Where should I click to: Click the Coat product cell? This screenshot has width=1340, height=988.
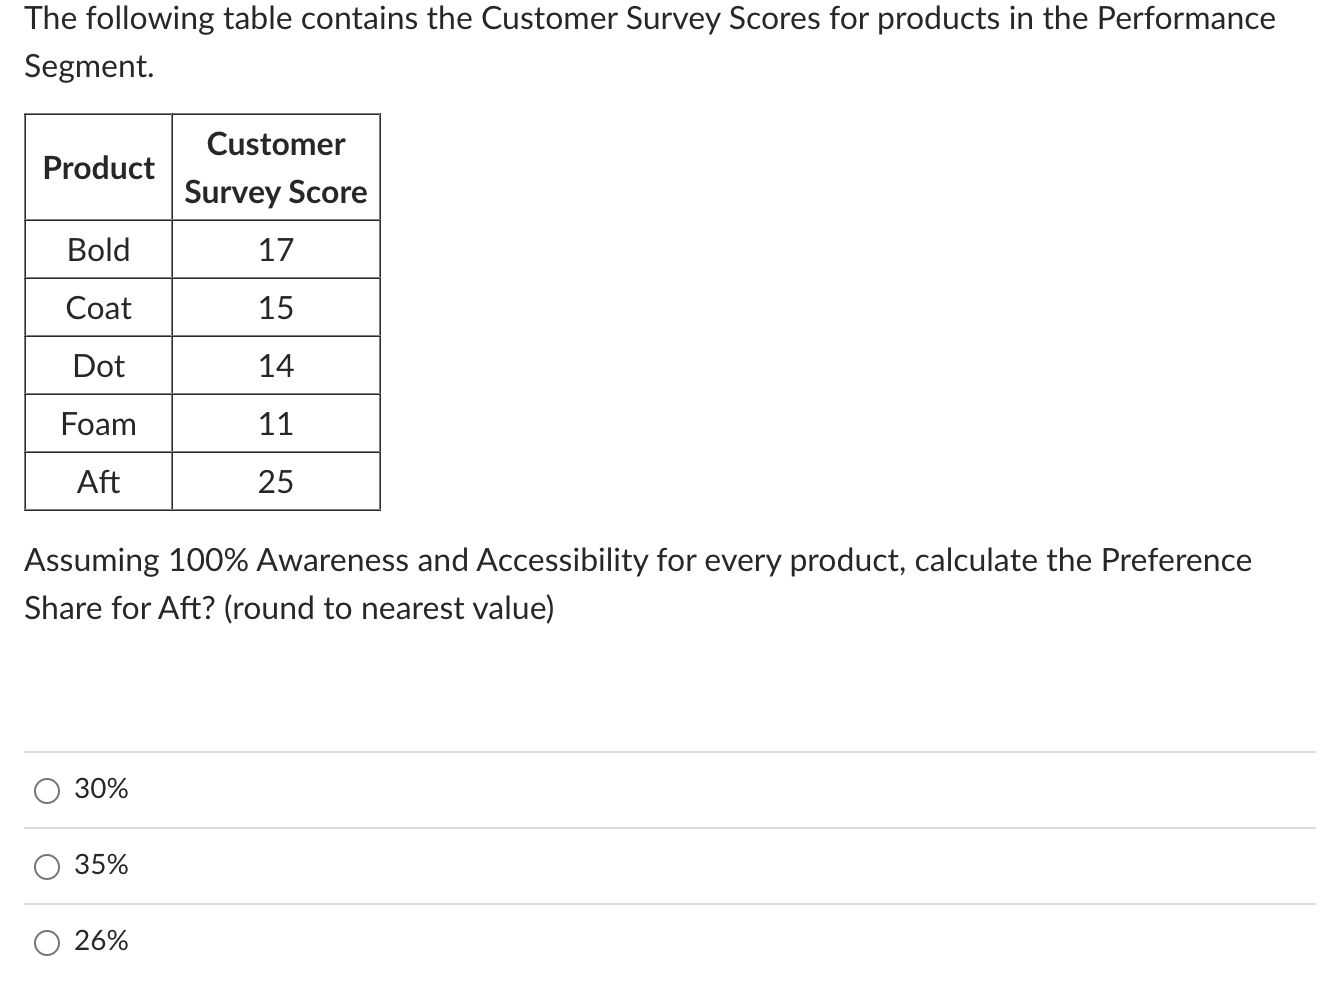pyautogui.click(x=97, y=307)
